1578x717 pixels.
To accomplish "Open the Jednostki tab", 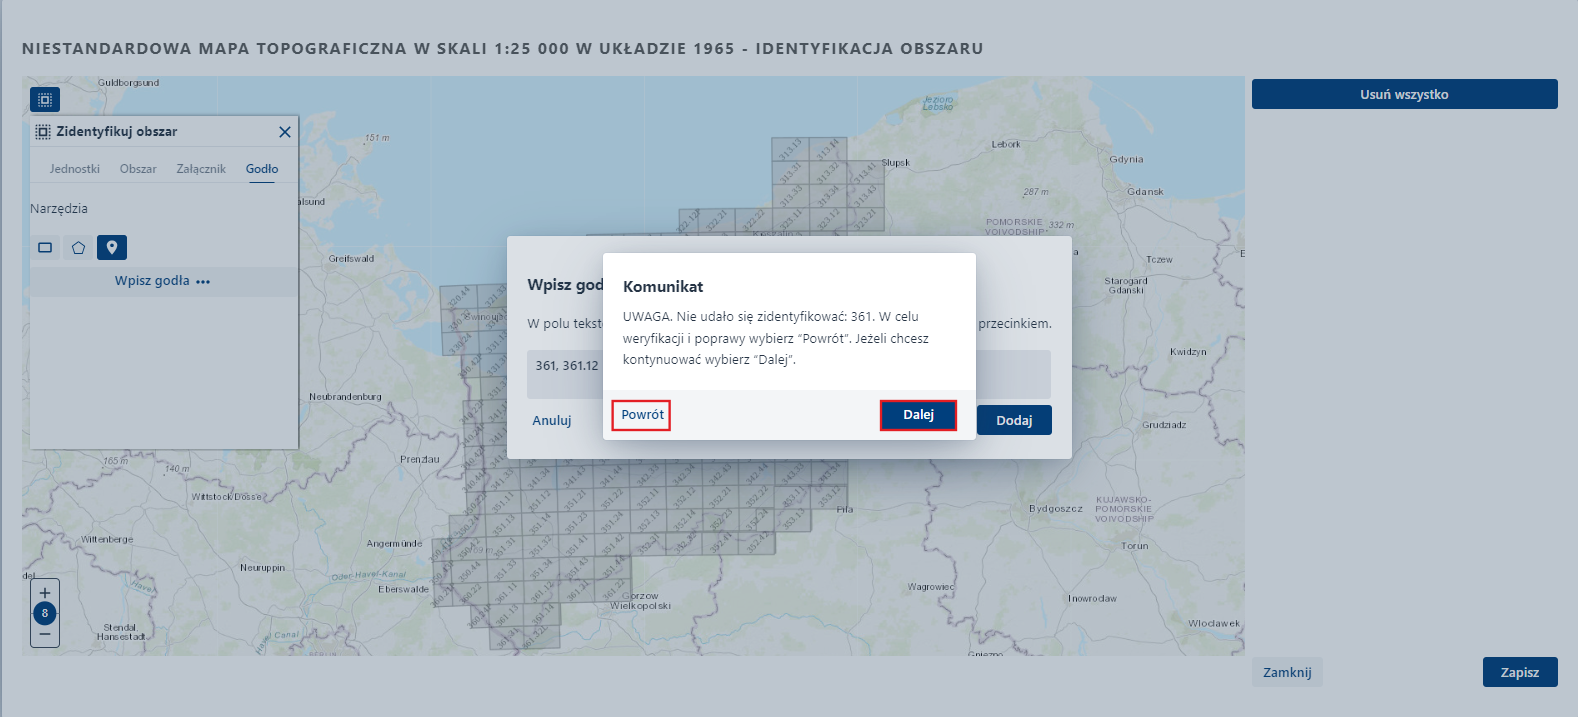I will pyautogui.click(x=75, y=169).
